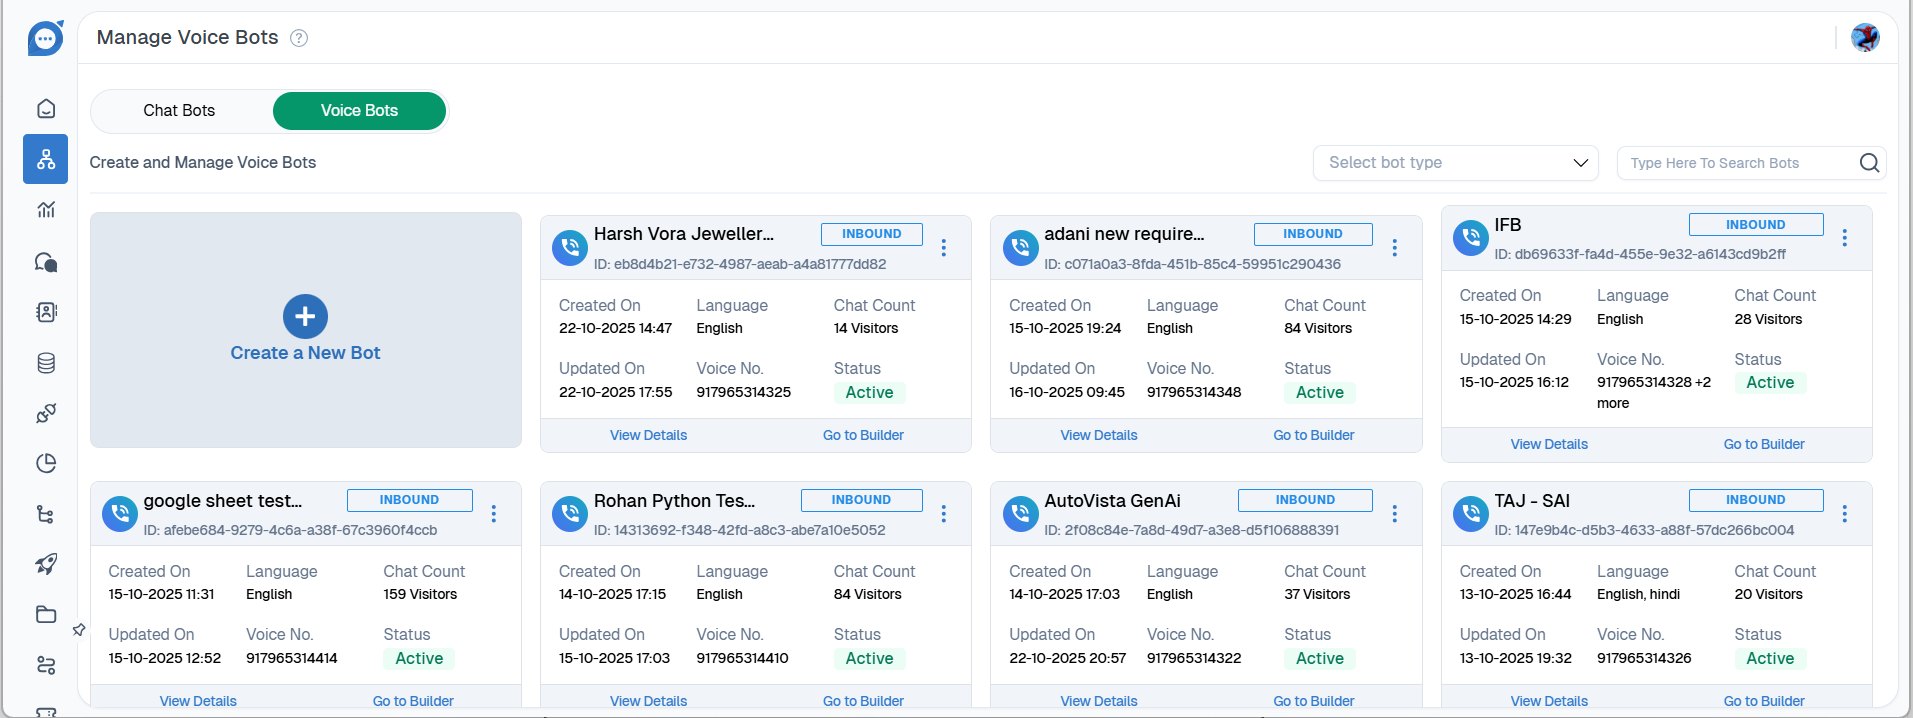The width and height of the screenshot is (1913, 718).
Task: Expand the Select bot type dropdown
Action: (1455, 163)
